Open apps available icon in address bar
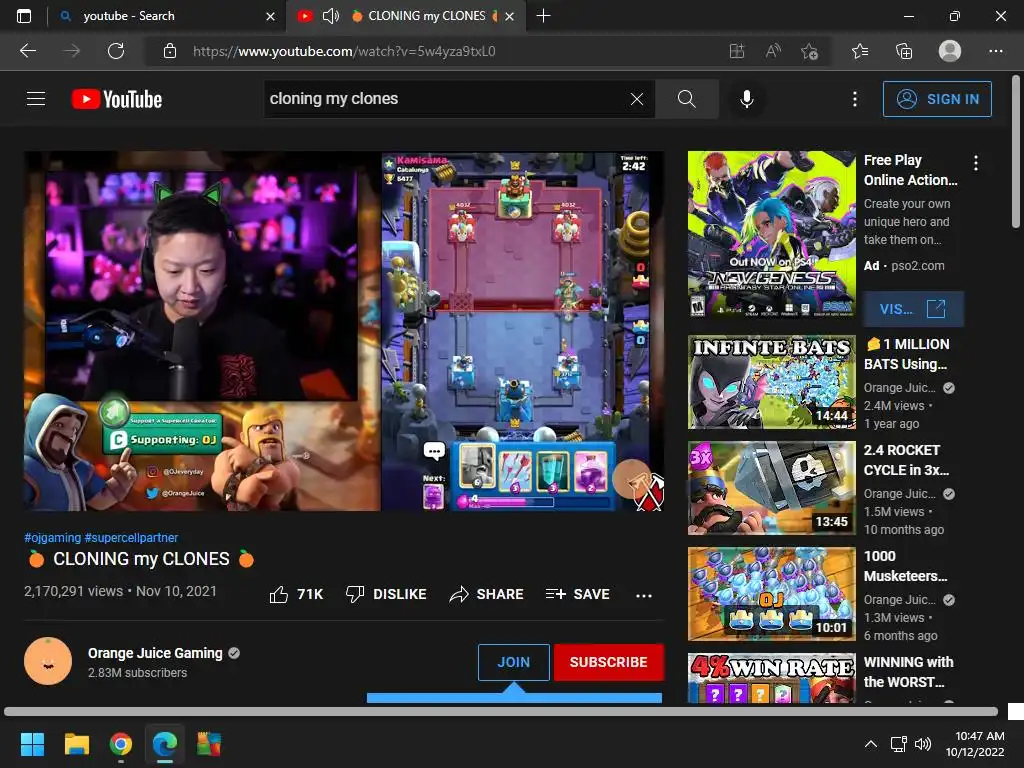The image size is (1024, 768). tap(737, 51)
